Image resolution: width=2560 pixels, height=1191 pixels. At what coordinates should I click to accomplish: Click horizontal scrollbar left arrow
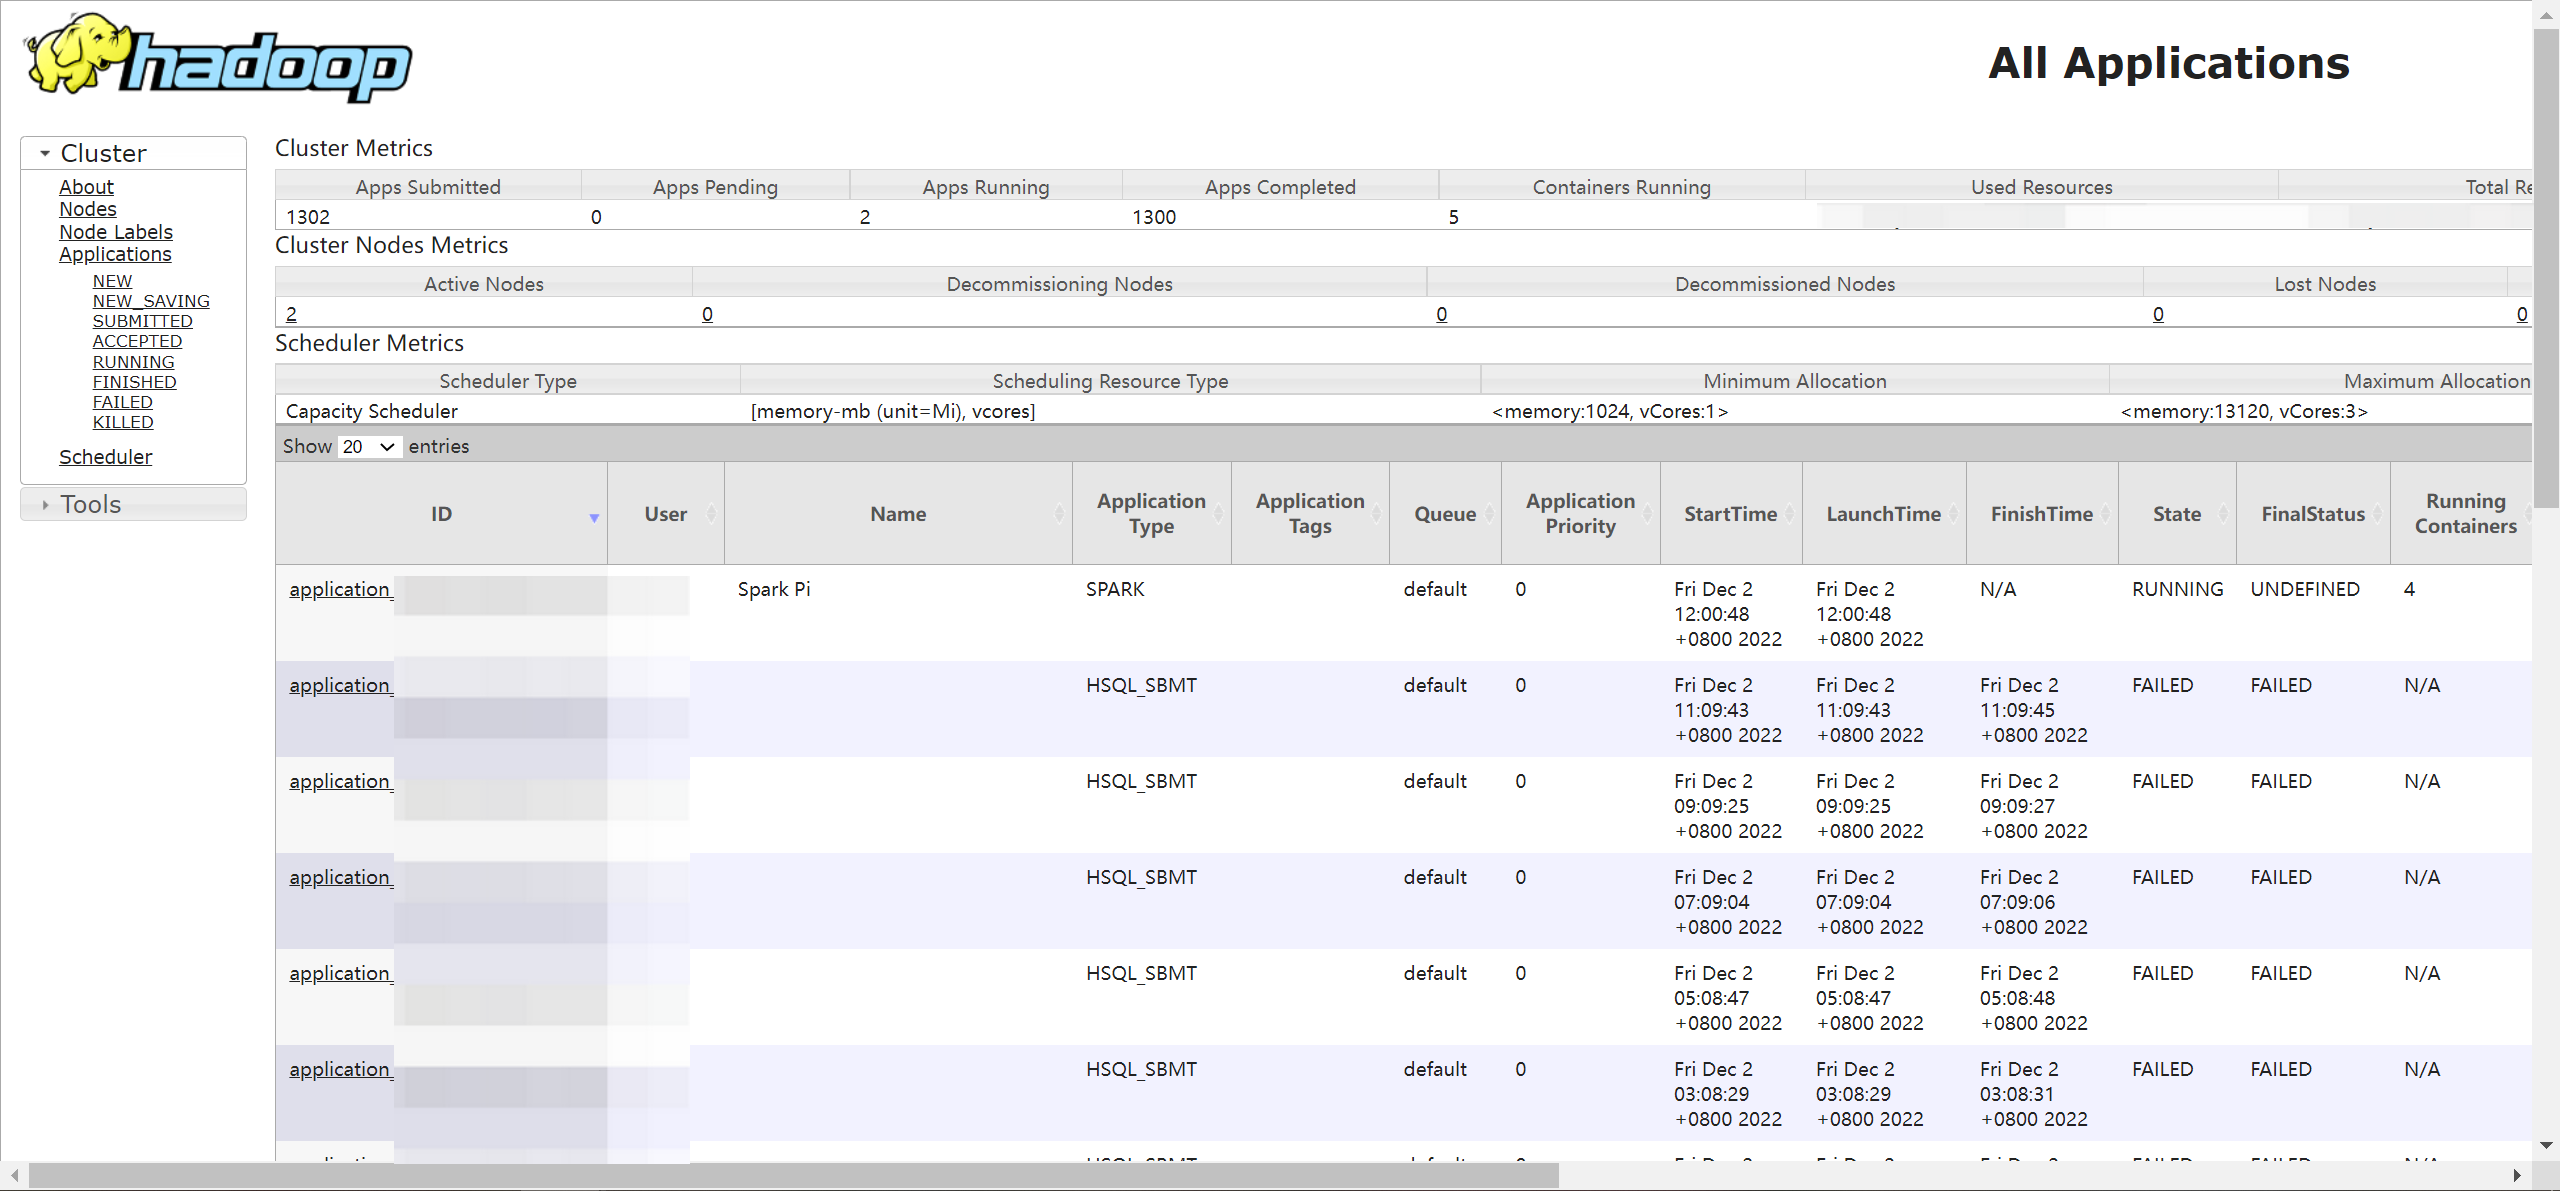click(x=14, y=1176)
